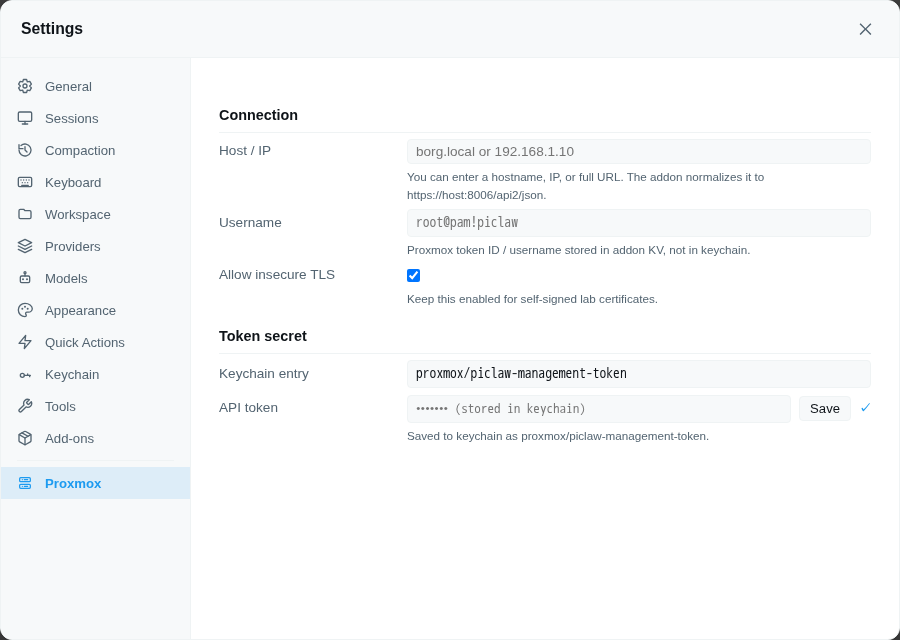Click the Keyboard icon in sidebar
The width and height of the screenshot is (900, 640).
pos(25,183)
